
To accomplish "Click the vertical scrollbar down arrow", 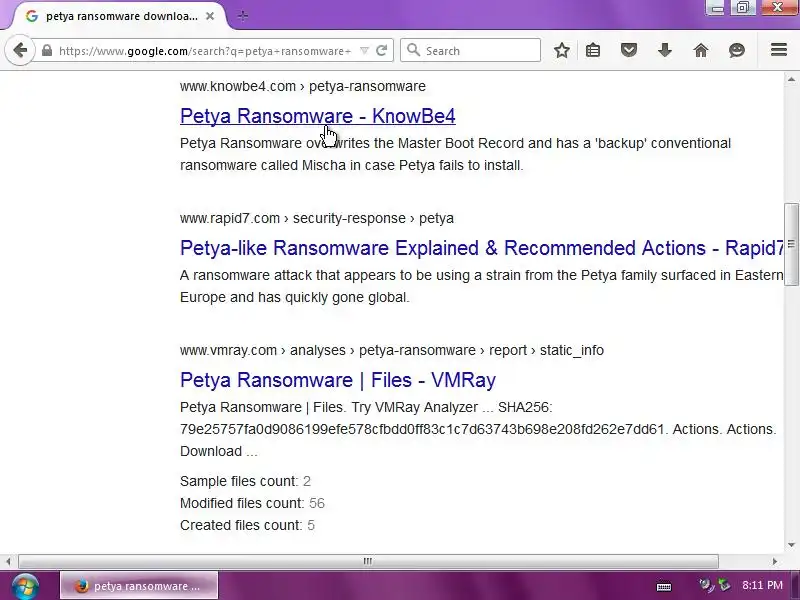I will [791, 545].
